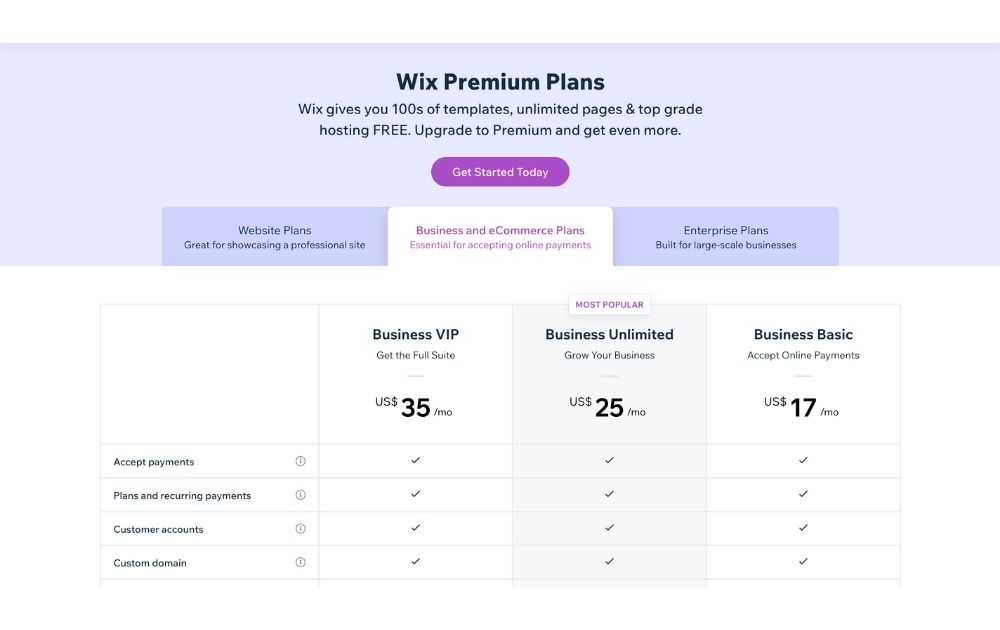This screenshot has width=1000, height=630.
Task: Click Business VIP checkmark for Accept payments
Action: click(416, 460)
